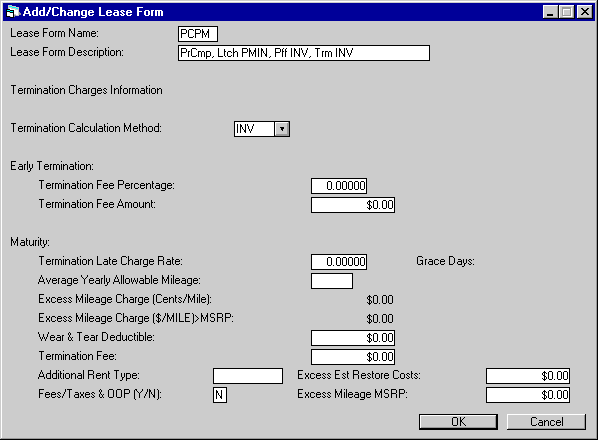Select the INV calculation method combo box
The height and width of the screenshot is (440, 598).
262,129
